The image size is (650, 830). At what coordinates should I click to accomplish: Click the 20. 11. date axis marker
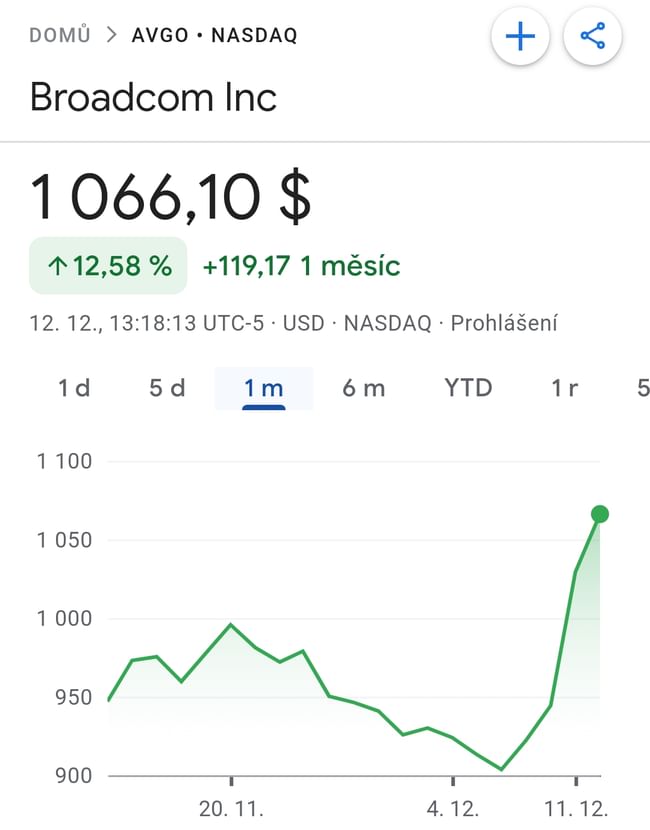231,808
